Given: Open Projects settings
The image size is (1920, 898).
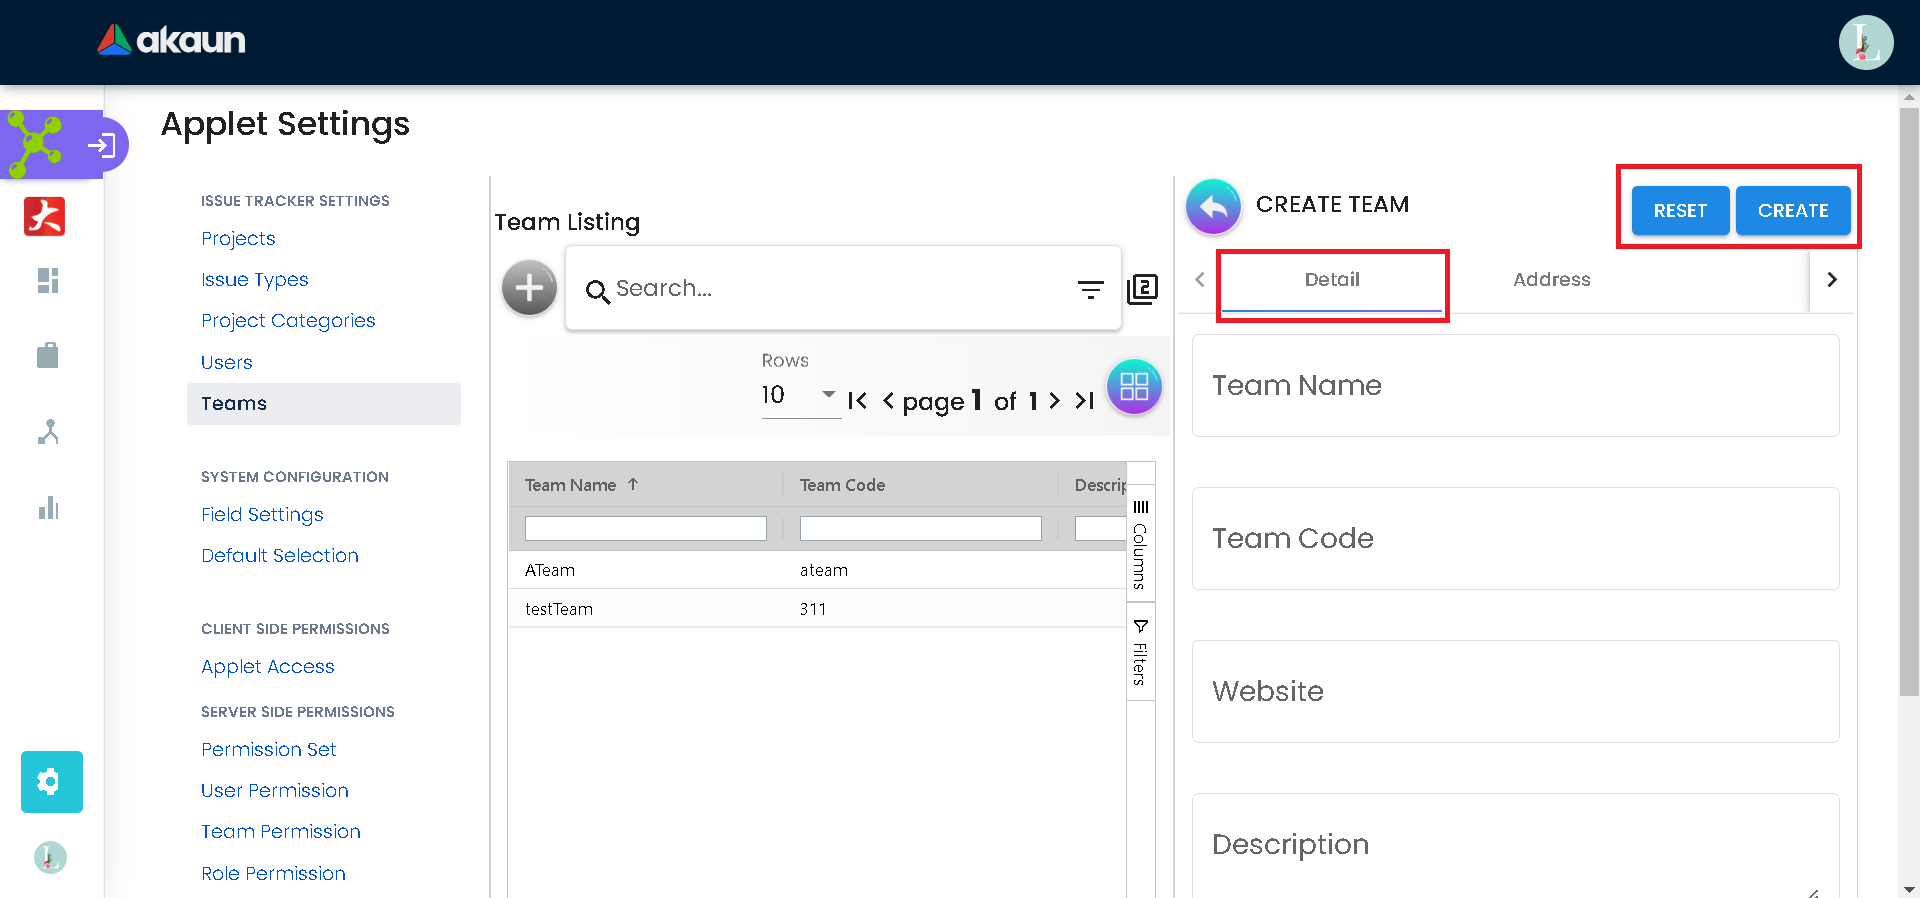Looking at the screenshot, I should click(x=238, y=239).
